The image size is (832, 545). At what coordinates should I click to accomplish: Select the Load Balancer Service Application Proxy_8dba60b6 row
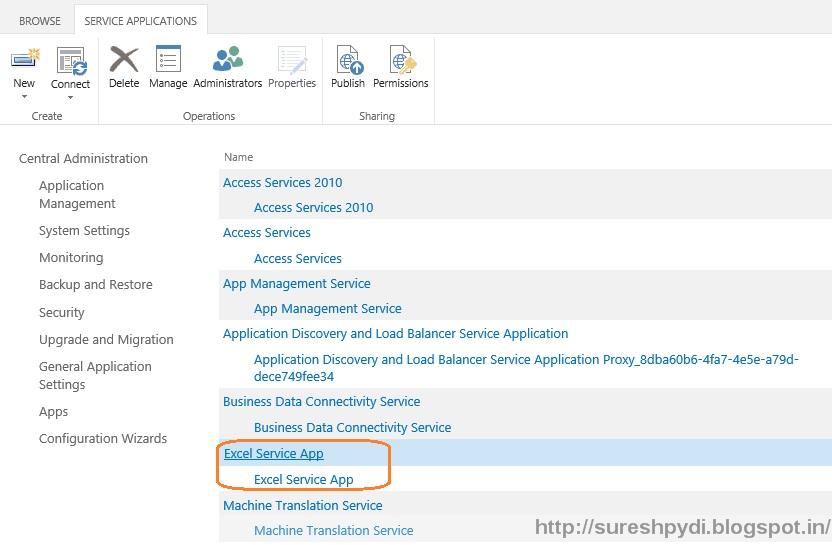point(526,368)
